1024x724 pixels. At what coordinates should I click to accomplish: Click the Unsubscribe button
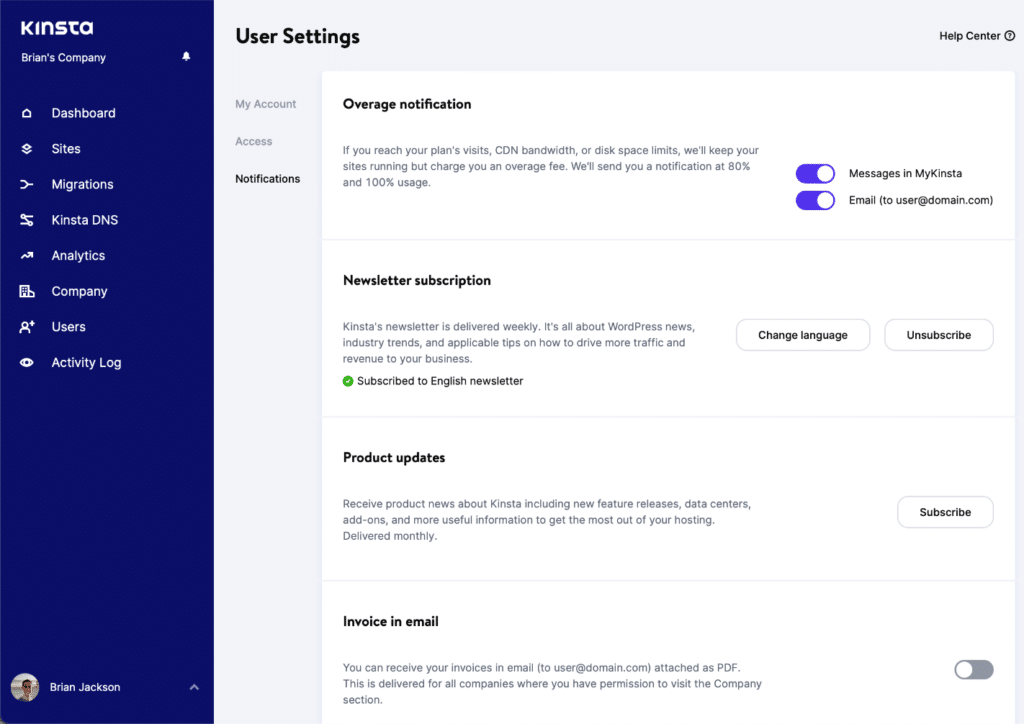pyautogui.click(x=938, y=335)
